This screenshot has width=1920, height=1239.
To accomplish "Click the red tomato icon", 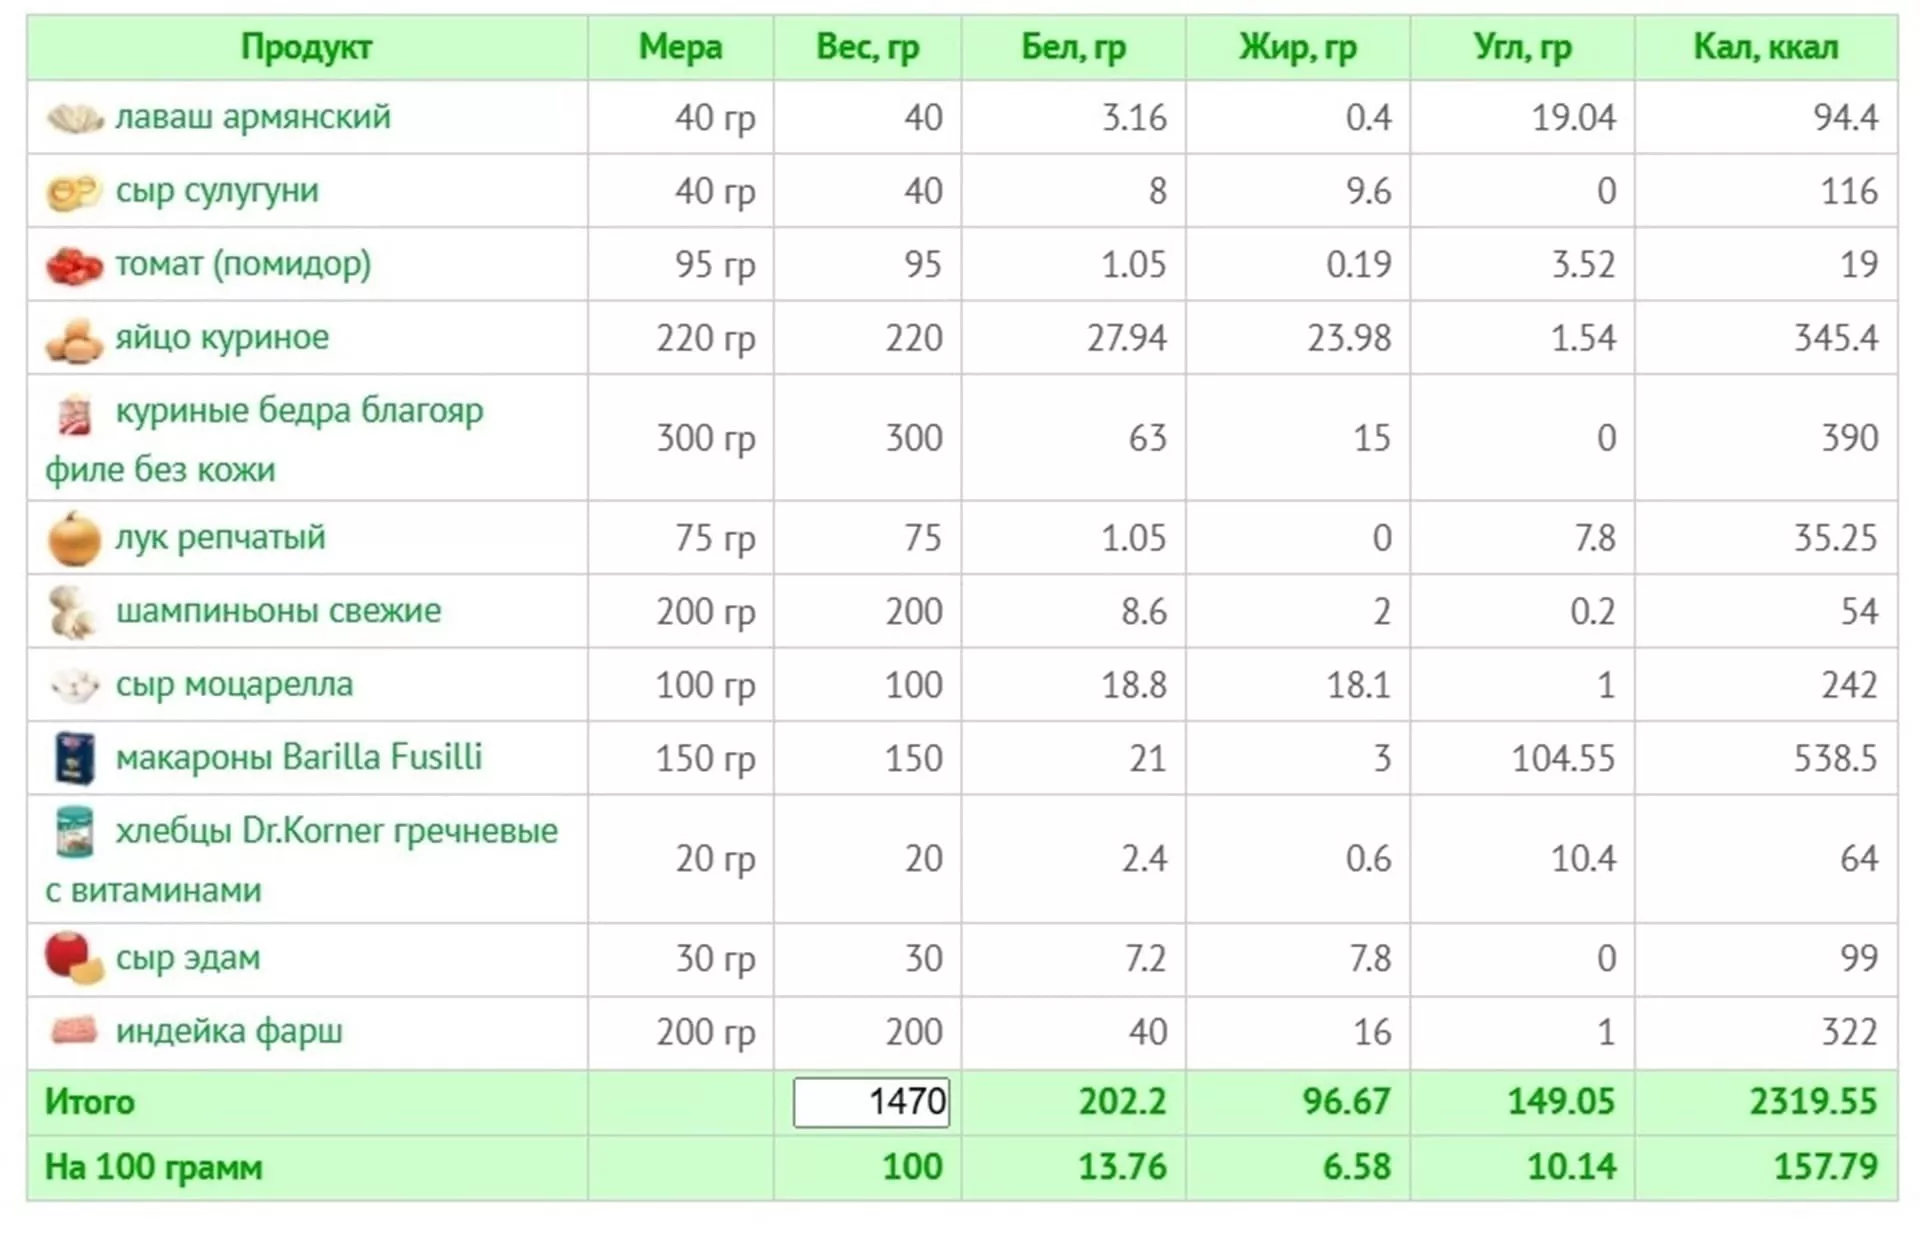I will (x=75, y=266).
